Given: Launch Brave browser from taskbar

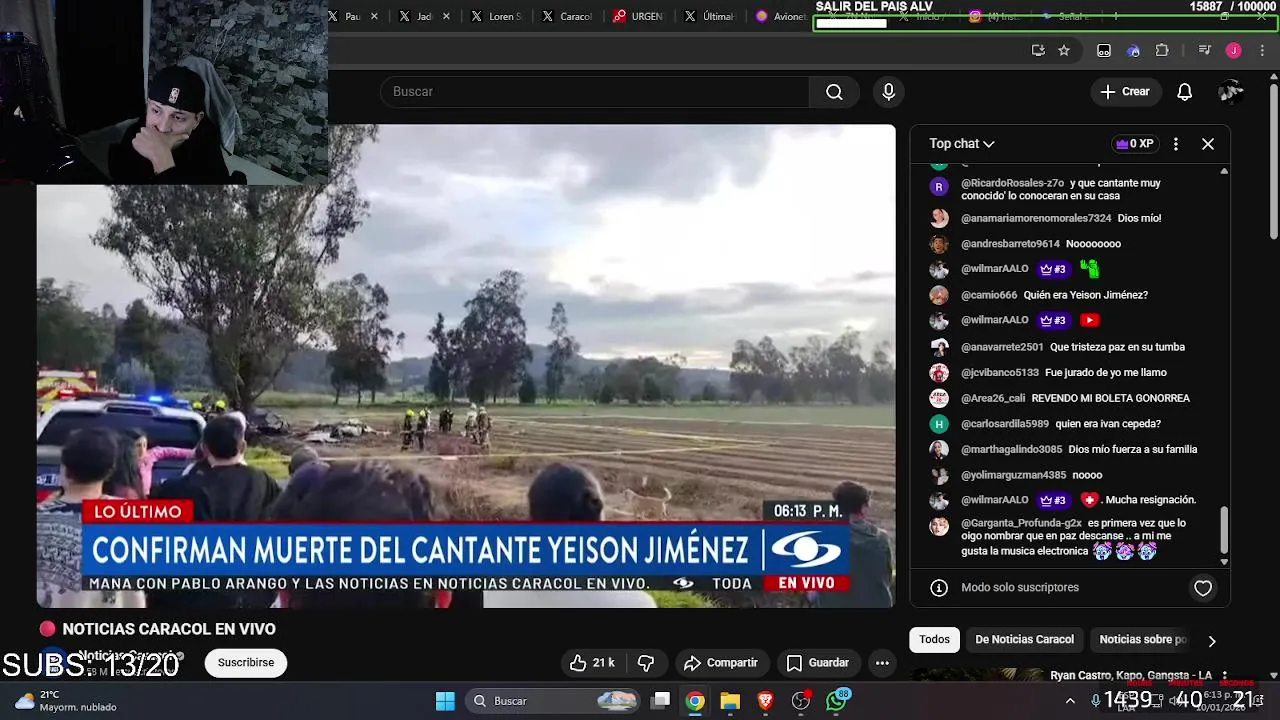Looking at the screenshot, I should (765, 701).
